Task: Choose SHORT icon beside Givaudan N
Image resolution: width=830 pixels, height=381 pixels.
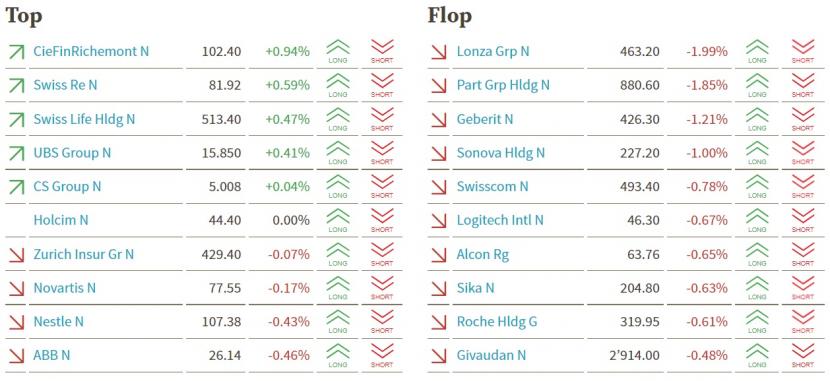Action: click(802, 355)
